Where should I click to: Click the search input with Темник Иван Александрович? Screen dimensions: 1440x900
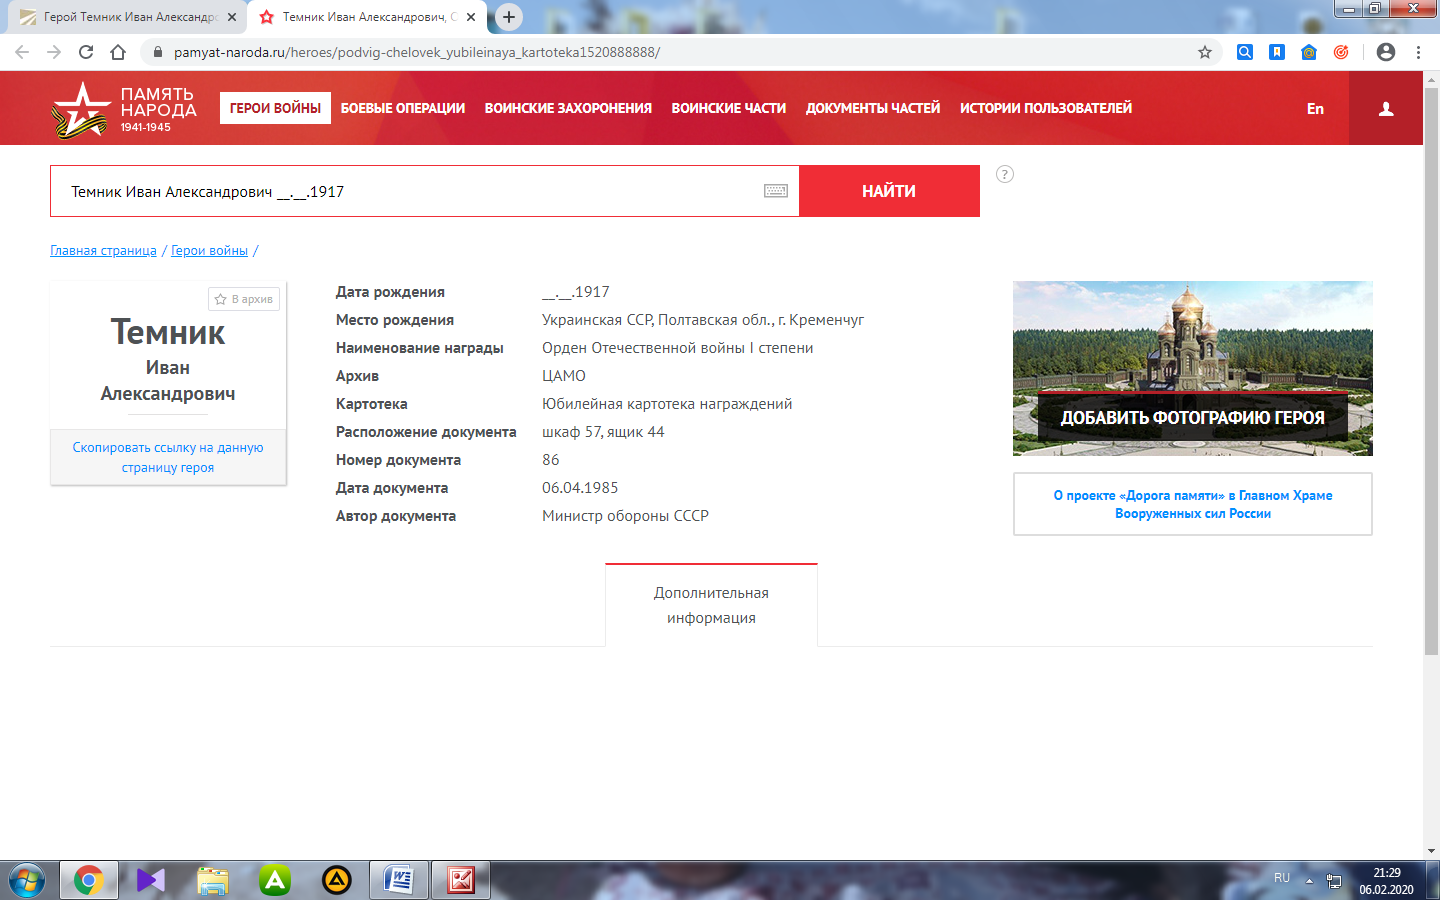click(400, 191)
